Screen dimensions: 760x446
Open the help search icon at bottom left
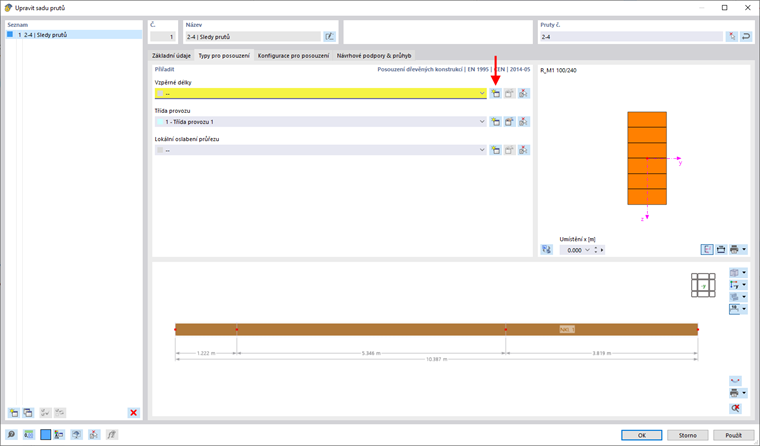click(x=11, y=434)
